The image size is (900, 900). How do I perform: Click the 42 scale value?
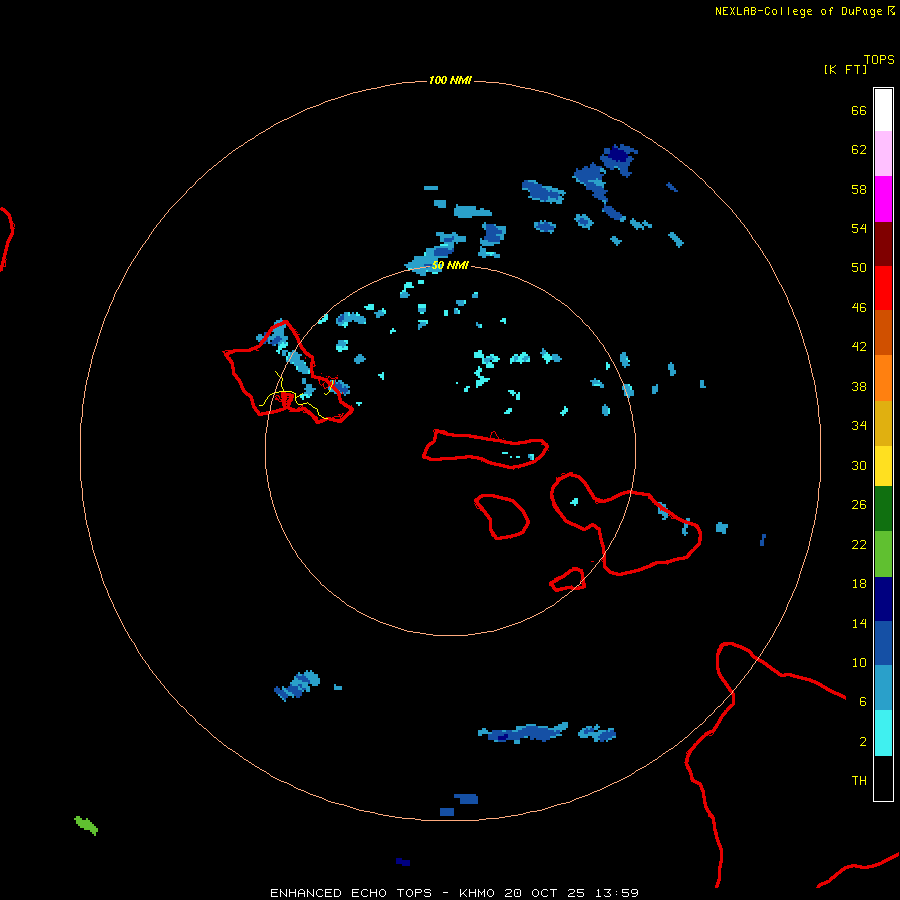[x=859, y=347]
